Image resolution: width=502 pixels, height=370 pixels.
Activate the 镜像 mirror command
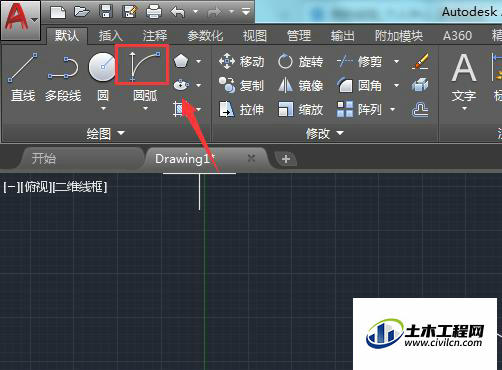click(300, 86)
